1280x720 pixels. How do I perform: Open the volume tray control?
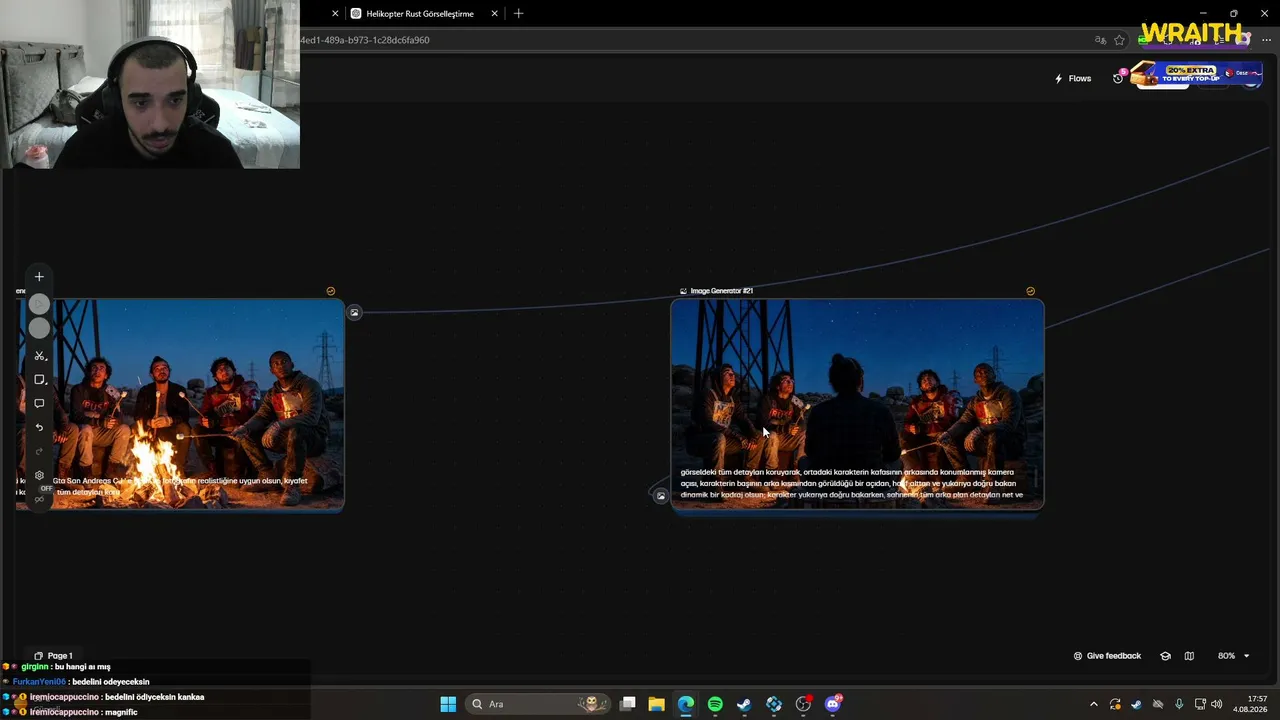[1217, 704]
